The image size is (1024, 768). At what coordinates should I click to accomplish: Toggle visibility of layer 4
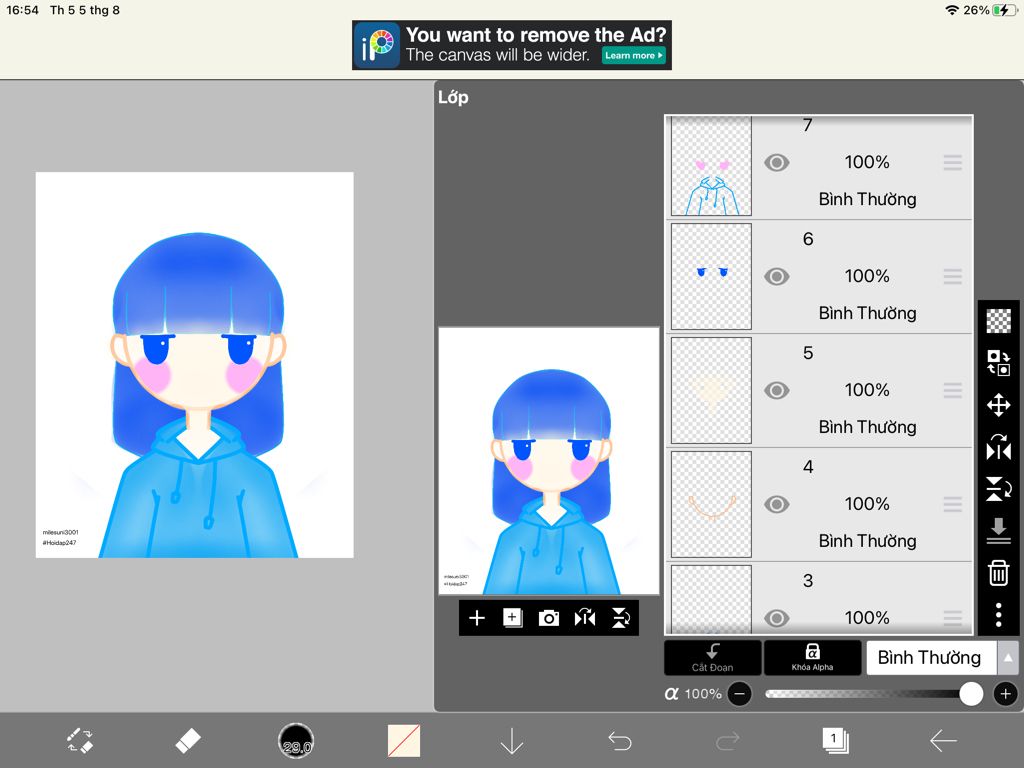click(776, 504)
